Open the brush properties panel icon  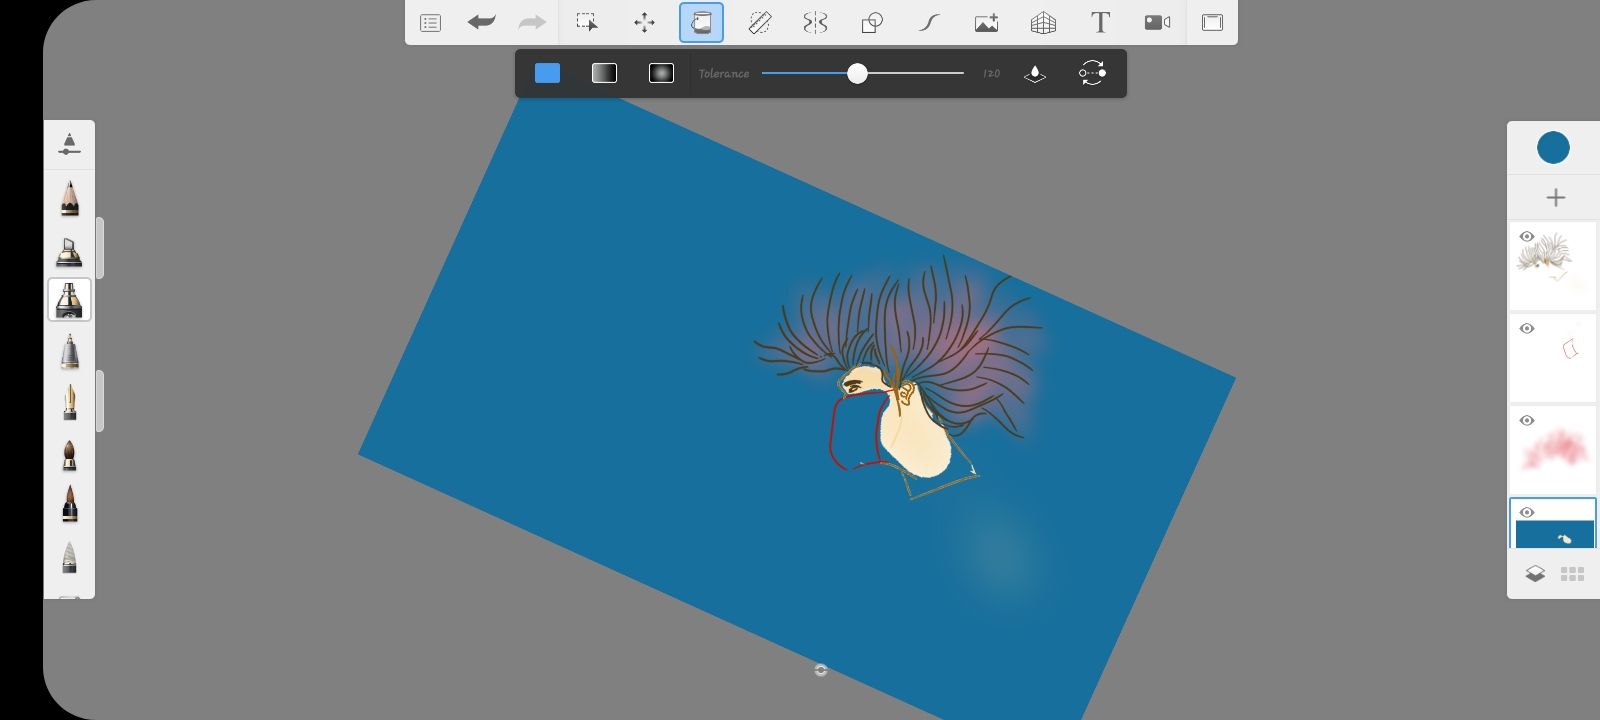coord(69,145)
